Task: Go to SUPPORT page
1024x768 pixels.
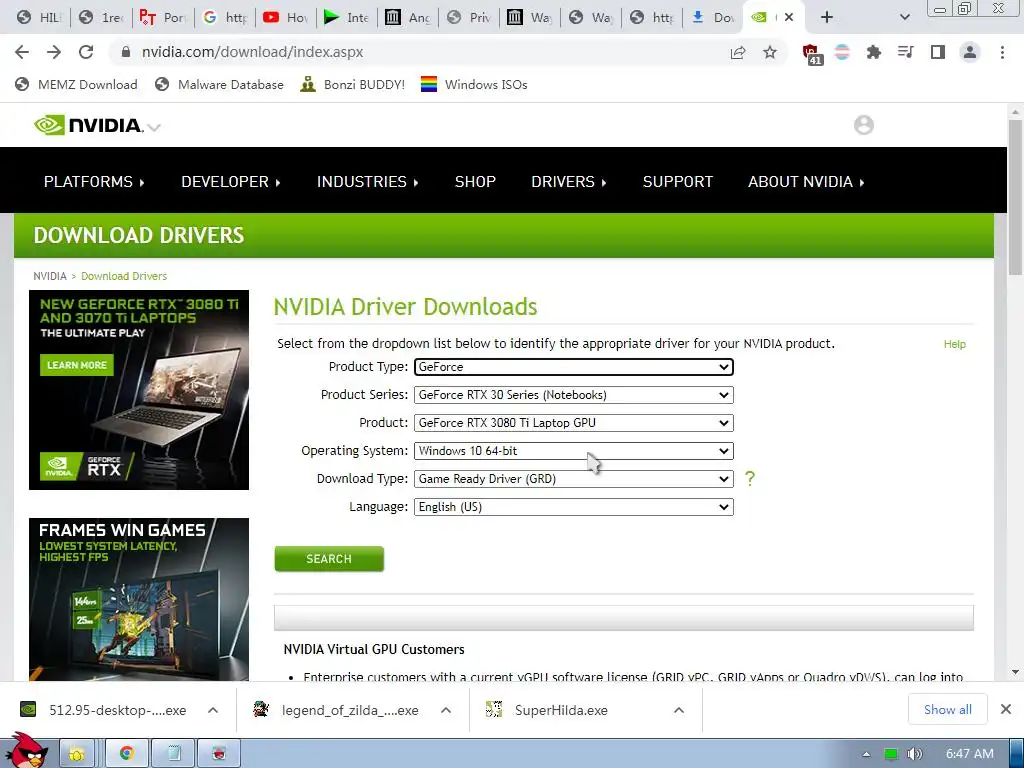Action: pos(678,182)
